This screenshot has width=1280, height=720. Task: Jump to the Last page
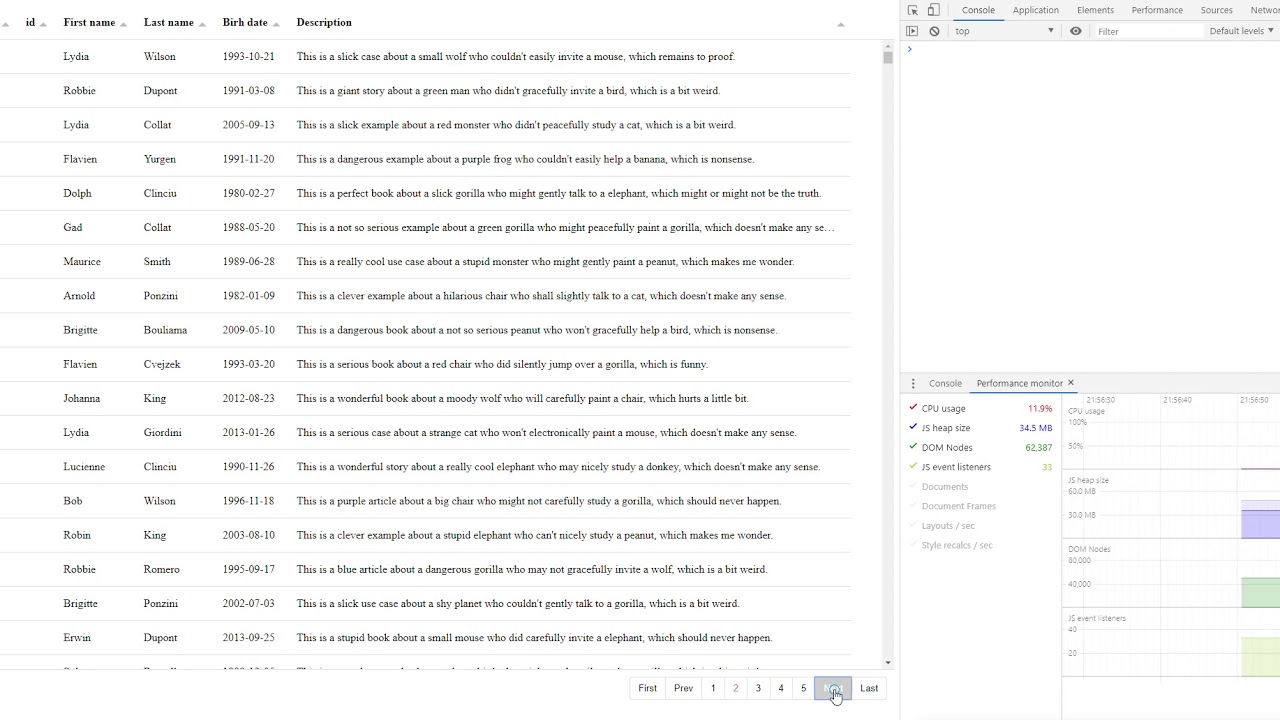[x=869, y=688]
